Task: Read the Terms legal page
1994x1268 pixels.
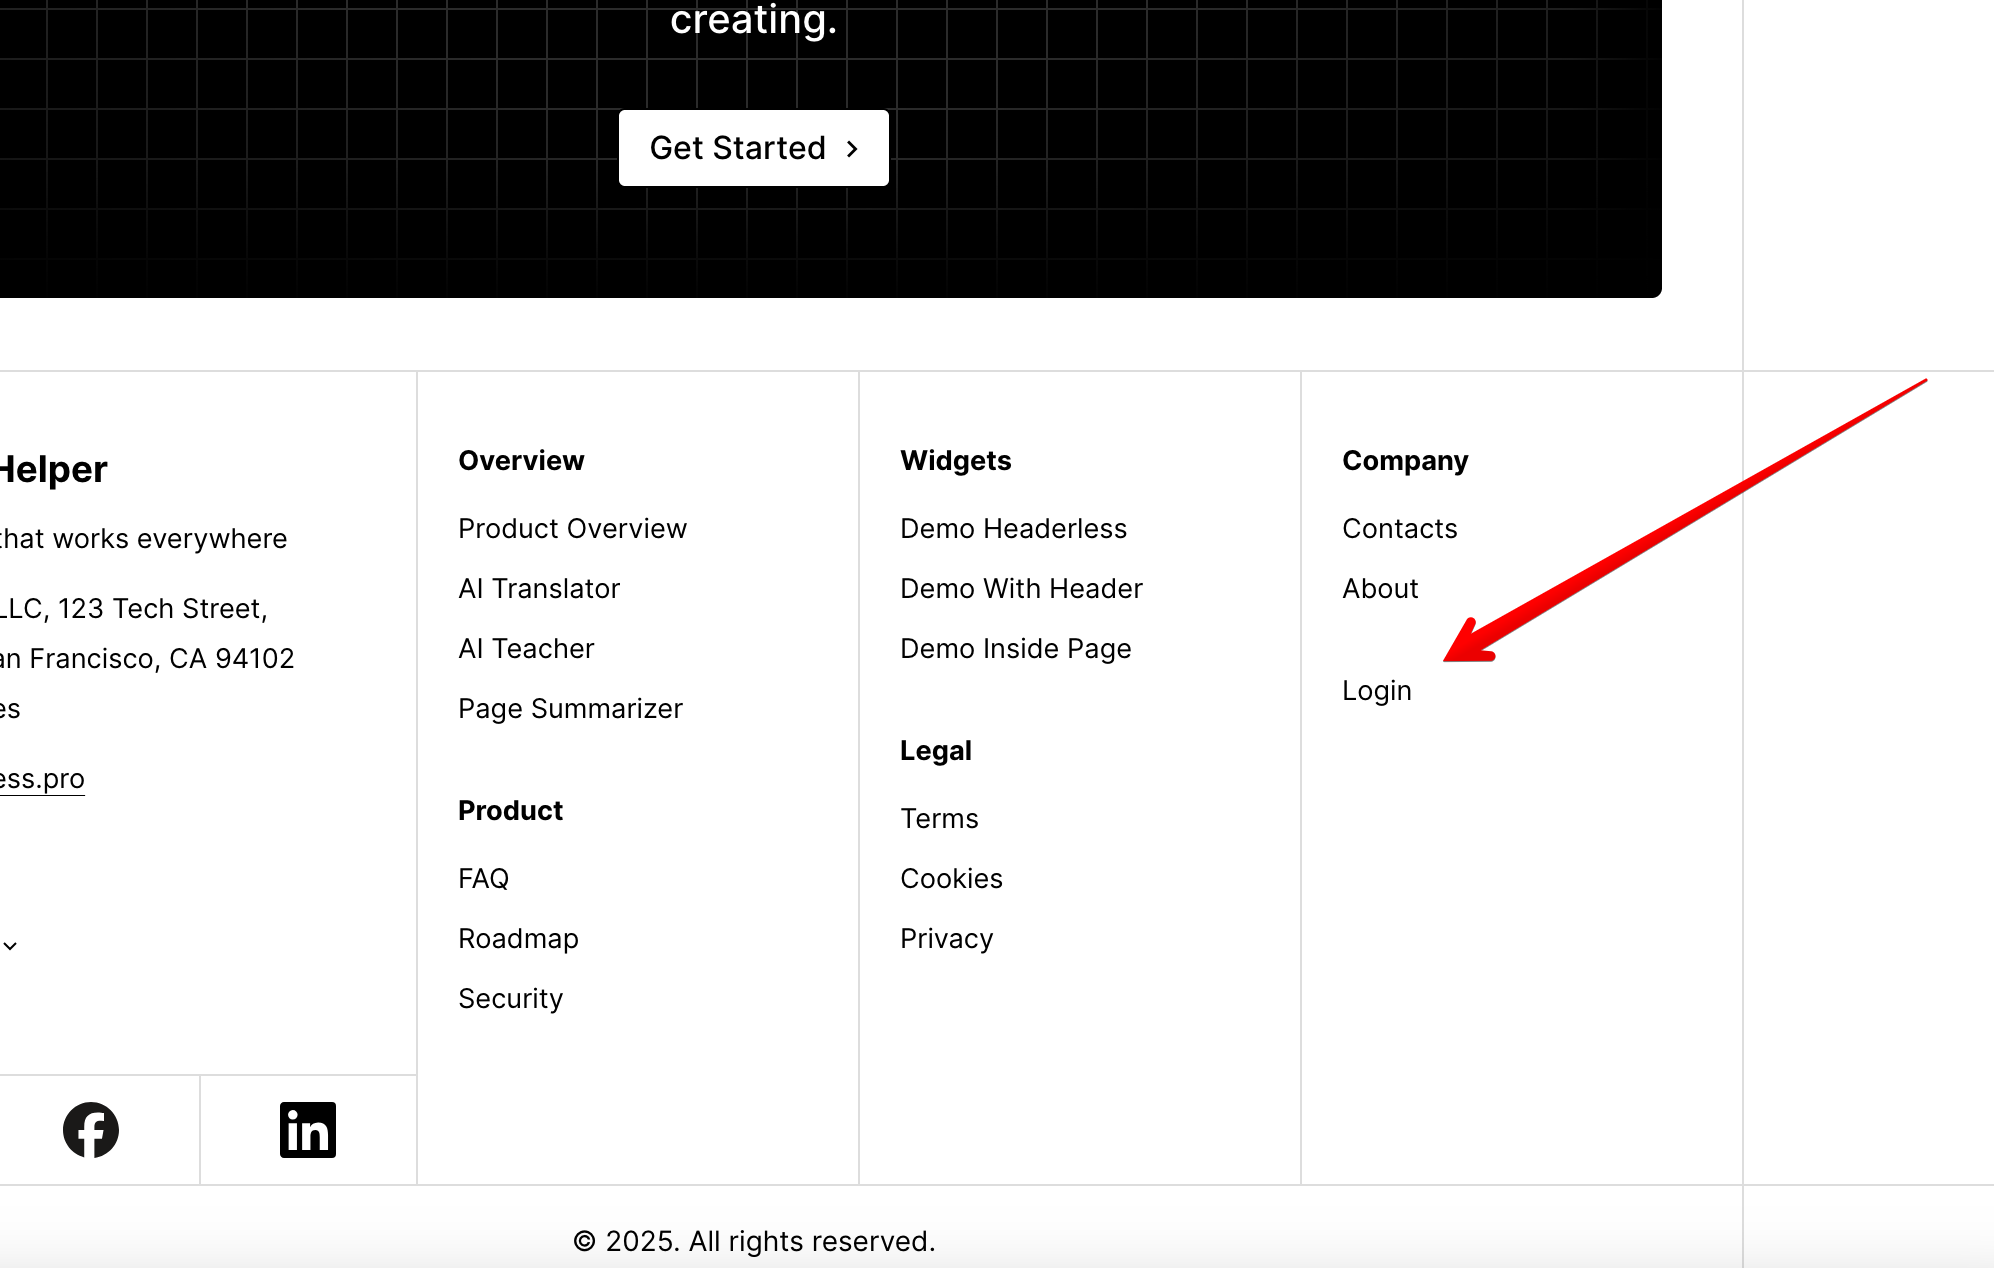Action: [939, 819]
